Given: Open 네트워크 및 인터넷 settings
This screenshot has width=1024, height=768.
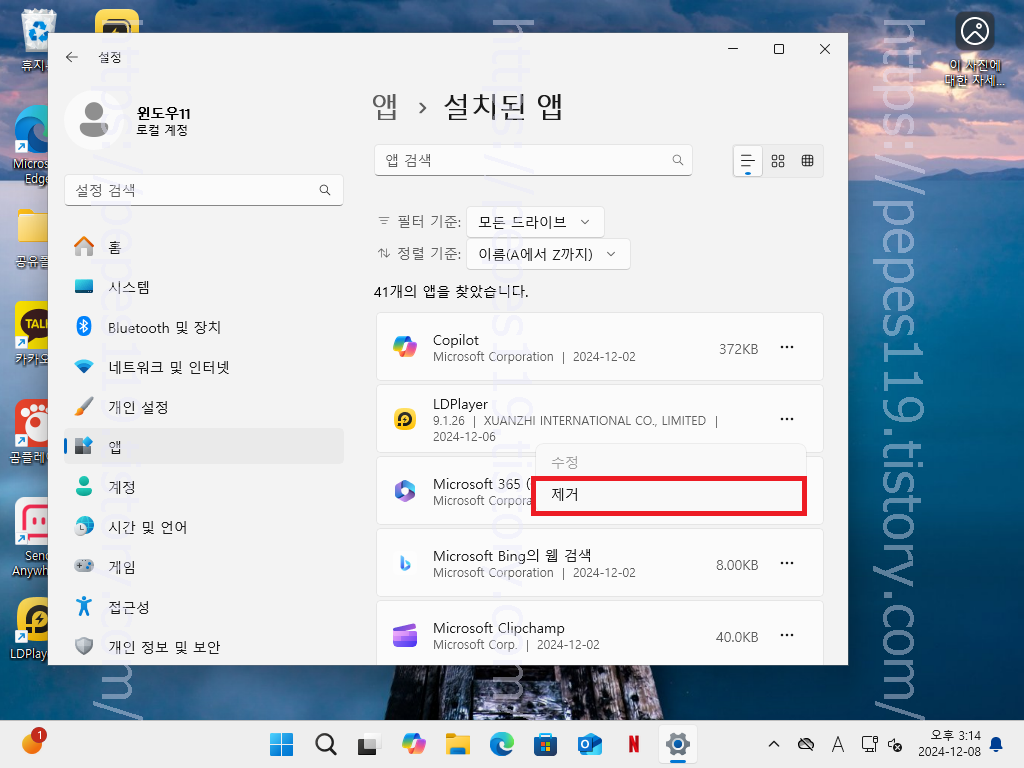Looking at the screenshot, I should point(204,367).
